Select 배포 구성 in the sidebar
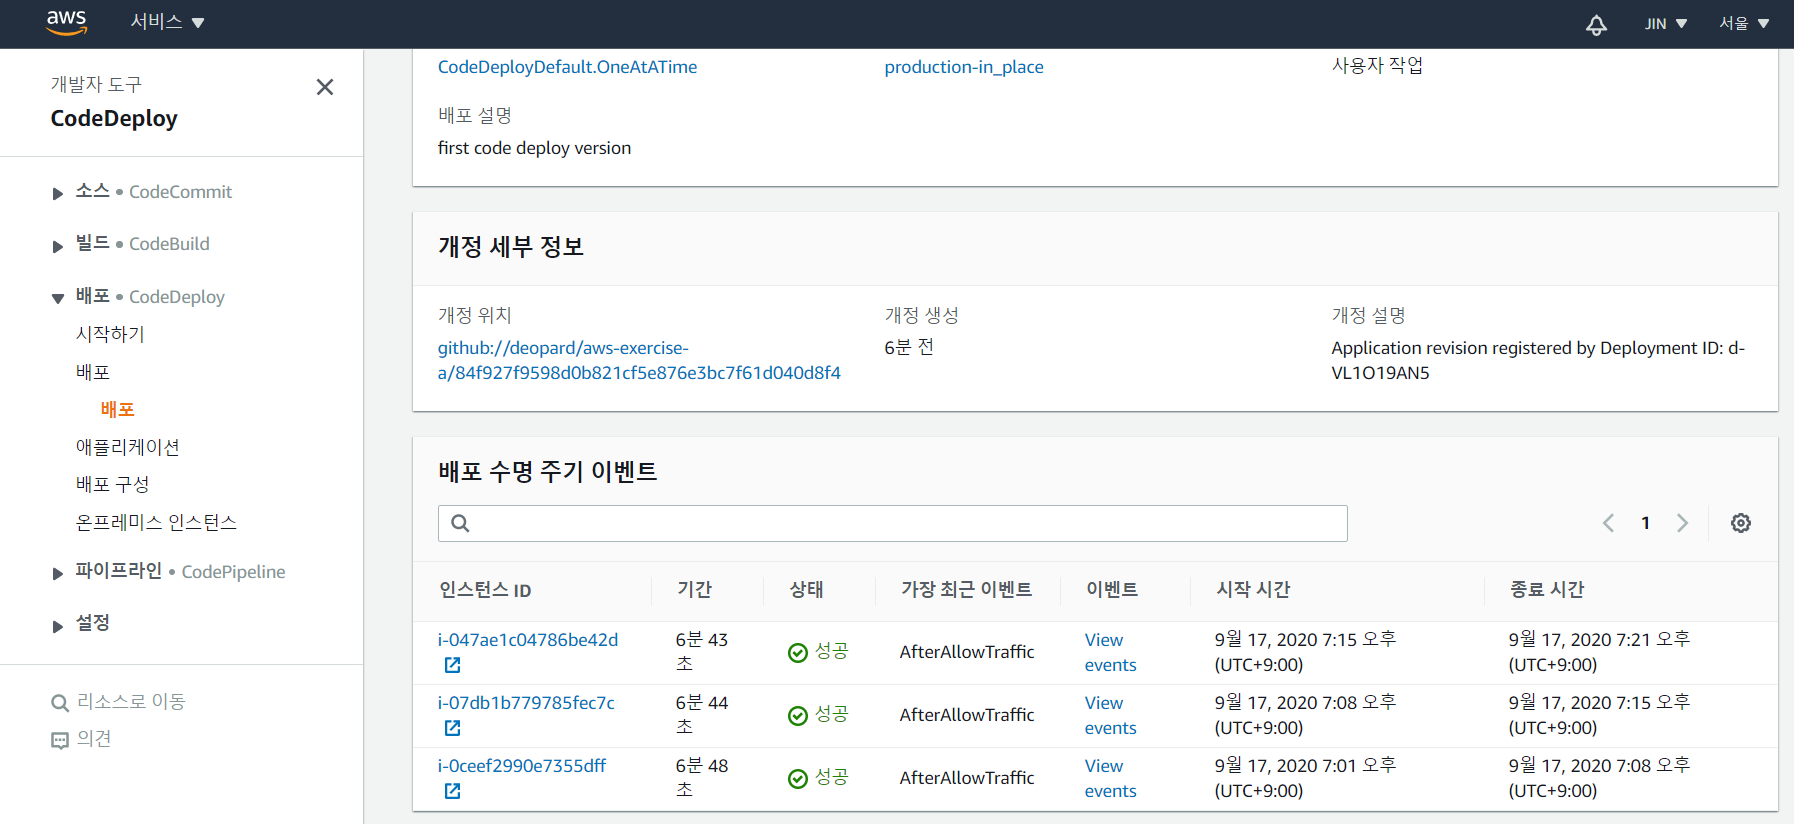Image resolution: width=1794 pixels, height=824 pixels. [x=112, y=485]
